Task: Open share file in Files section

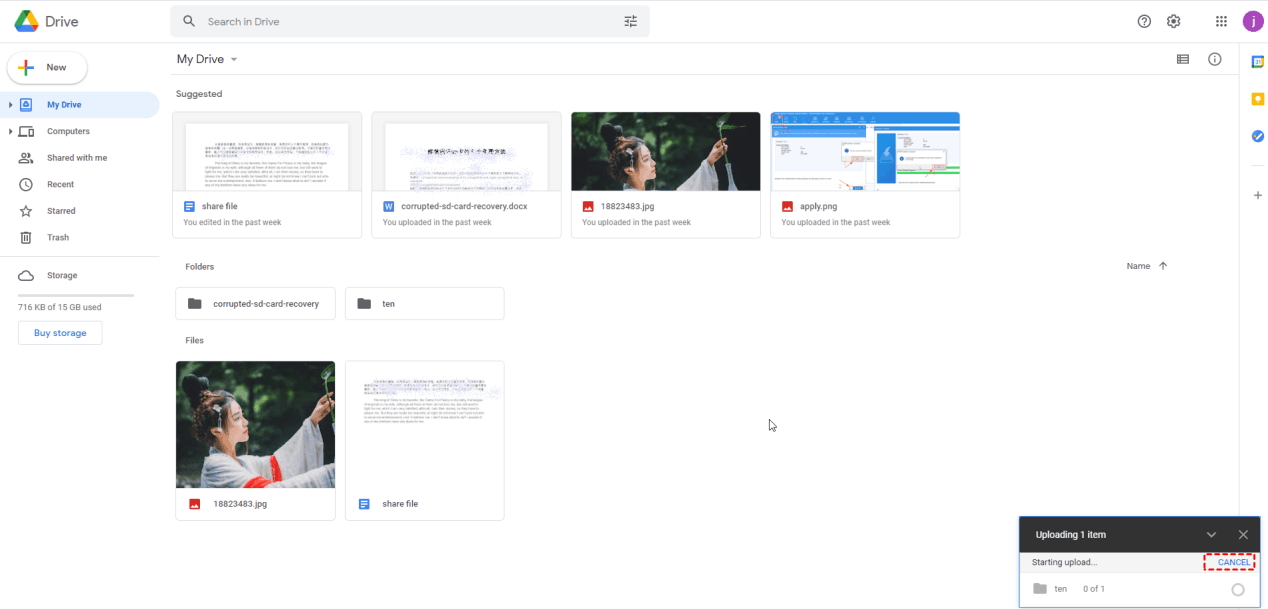Action: tap(424, 440)
